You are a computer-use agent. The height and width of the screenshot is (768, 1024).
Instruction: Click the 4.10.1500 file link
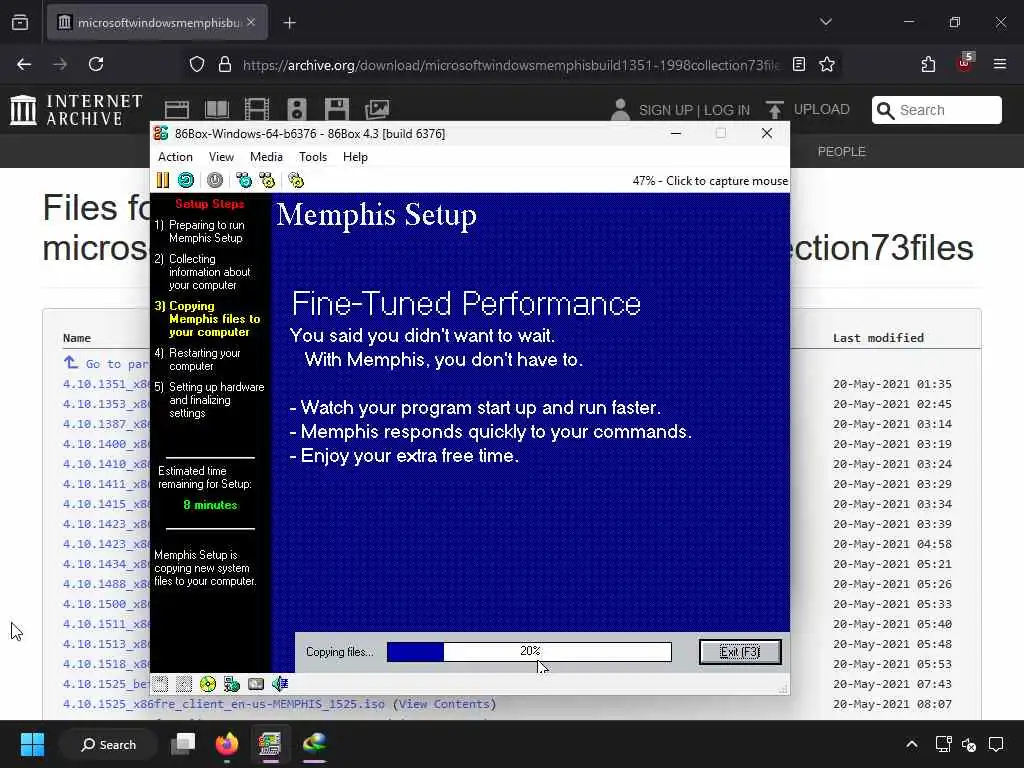click(106, 604)
